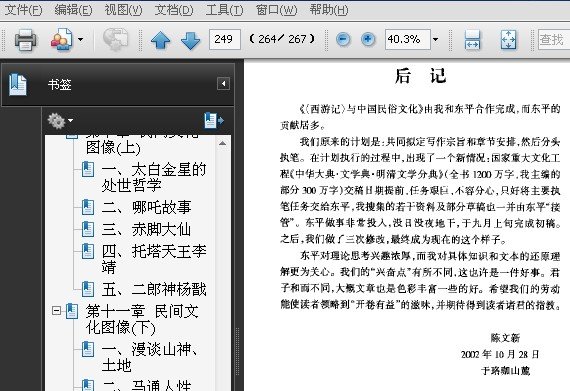
Task: Open the 视图(V) menu
Action: click(123, 10)
